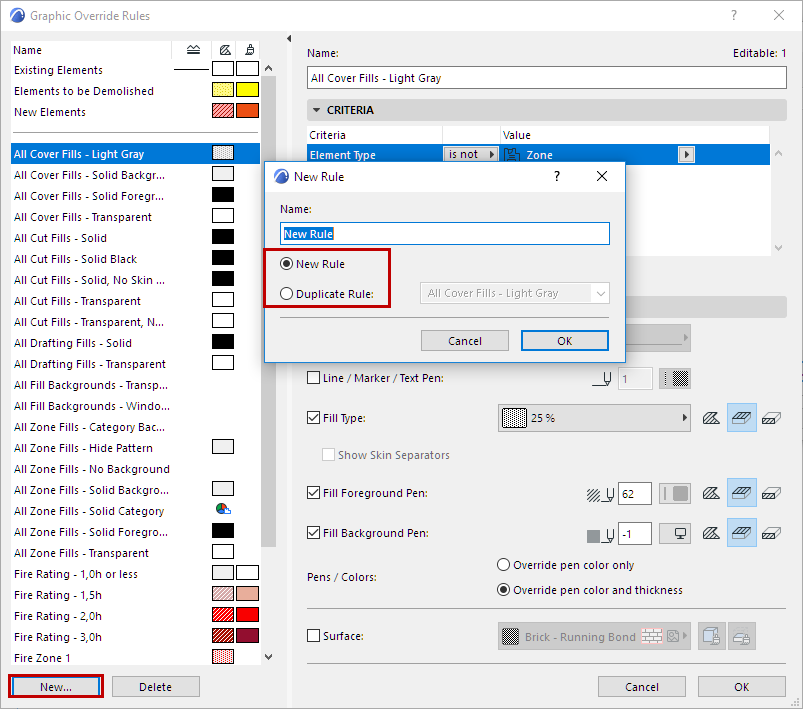Click the Surface override 3D elements icon
803x709 pixels.
coord(711,636)
